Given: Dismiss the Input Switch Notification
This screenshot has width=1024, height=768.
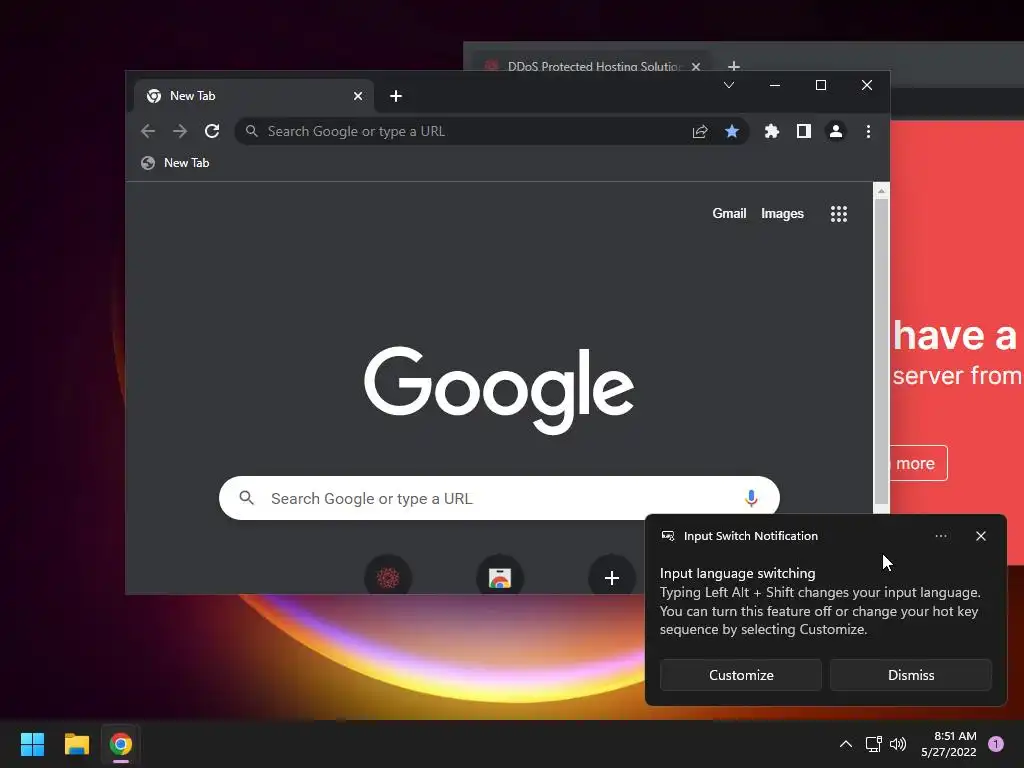Looking at the screenshot, I should (910, 675).
